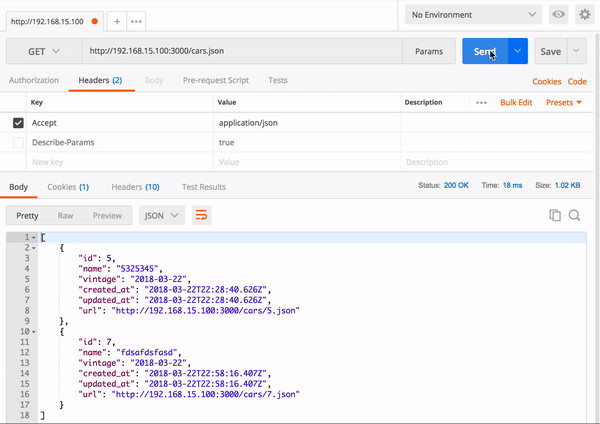Open the Pre-request Script tab
The image size is (600, 424).
coord(216,80)
